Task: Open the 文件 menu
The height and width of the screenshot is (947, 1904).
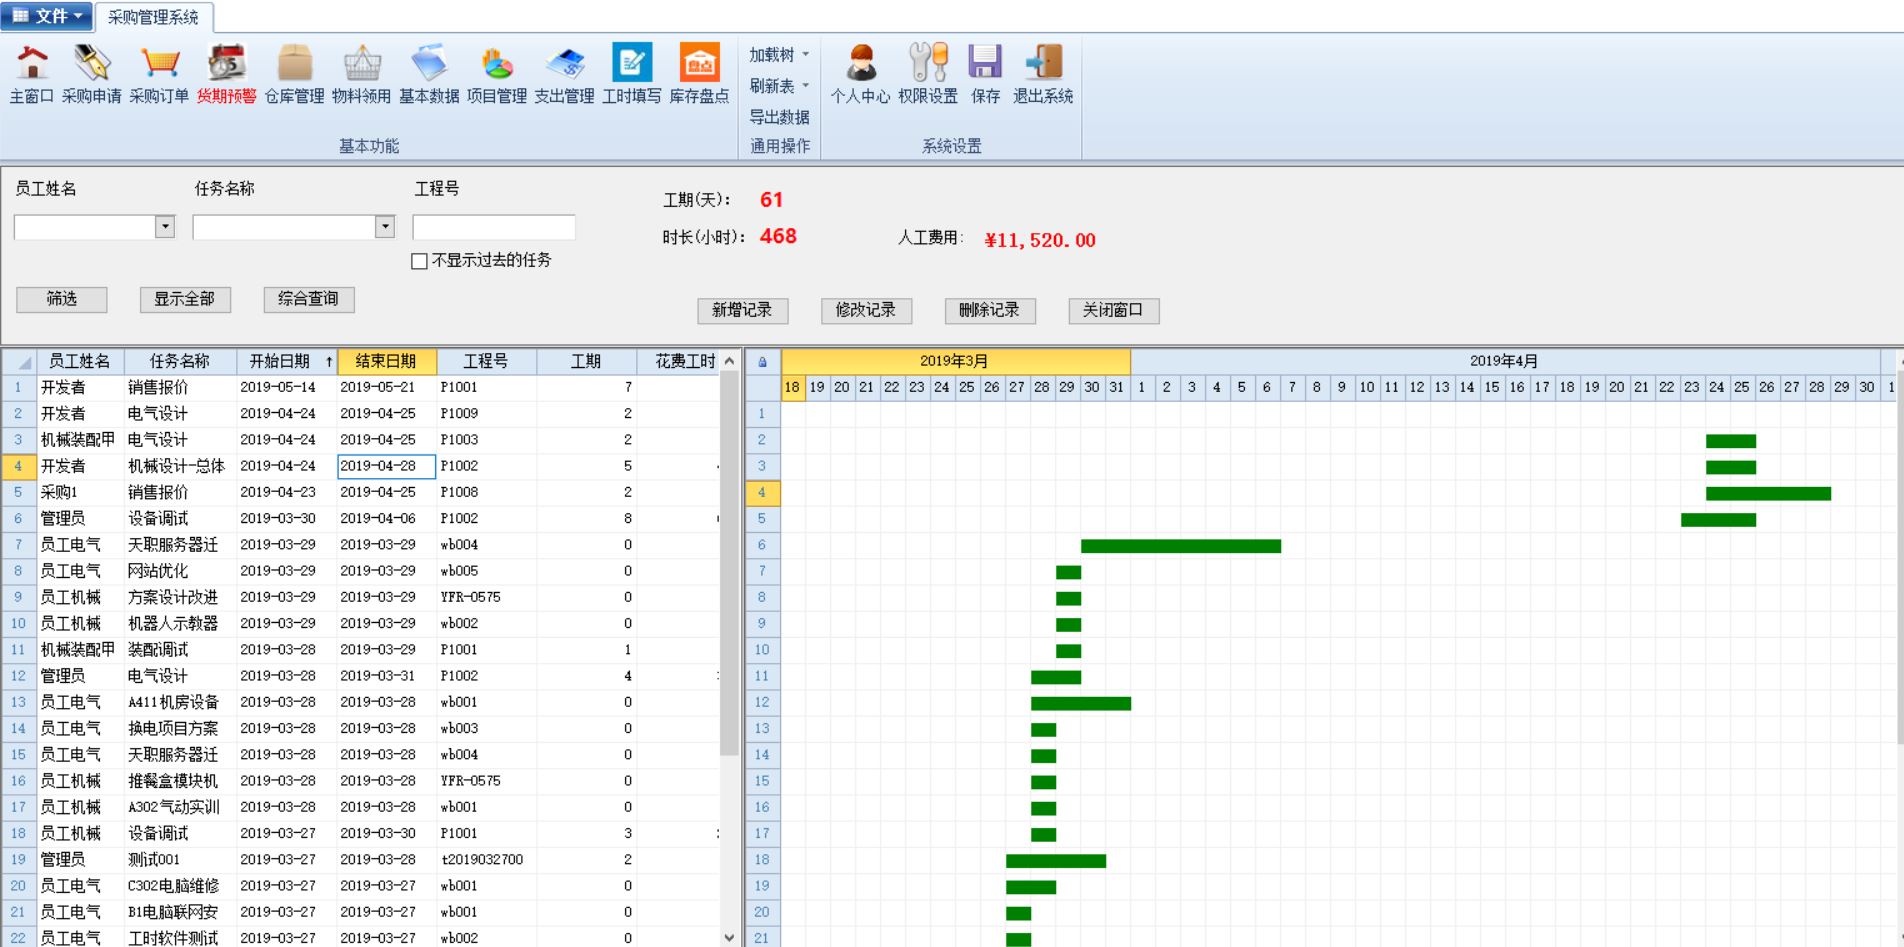Action: pos(47,16)
